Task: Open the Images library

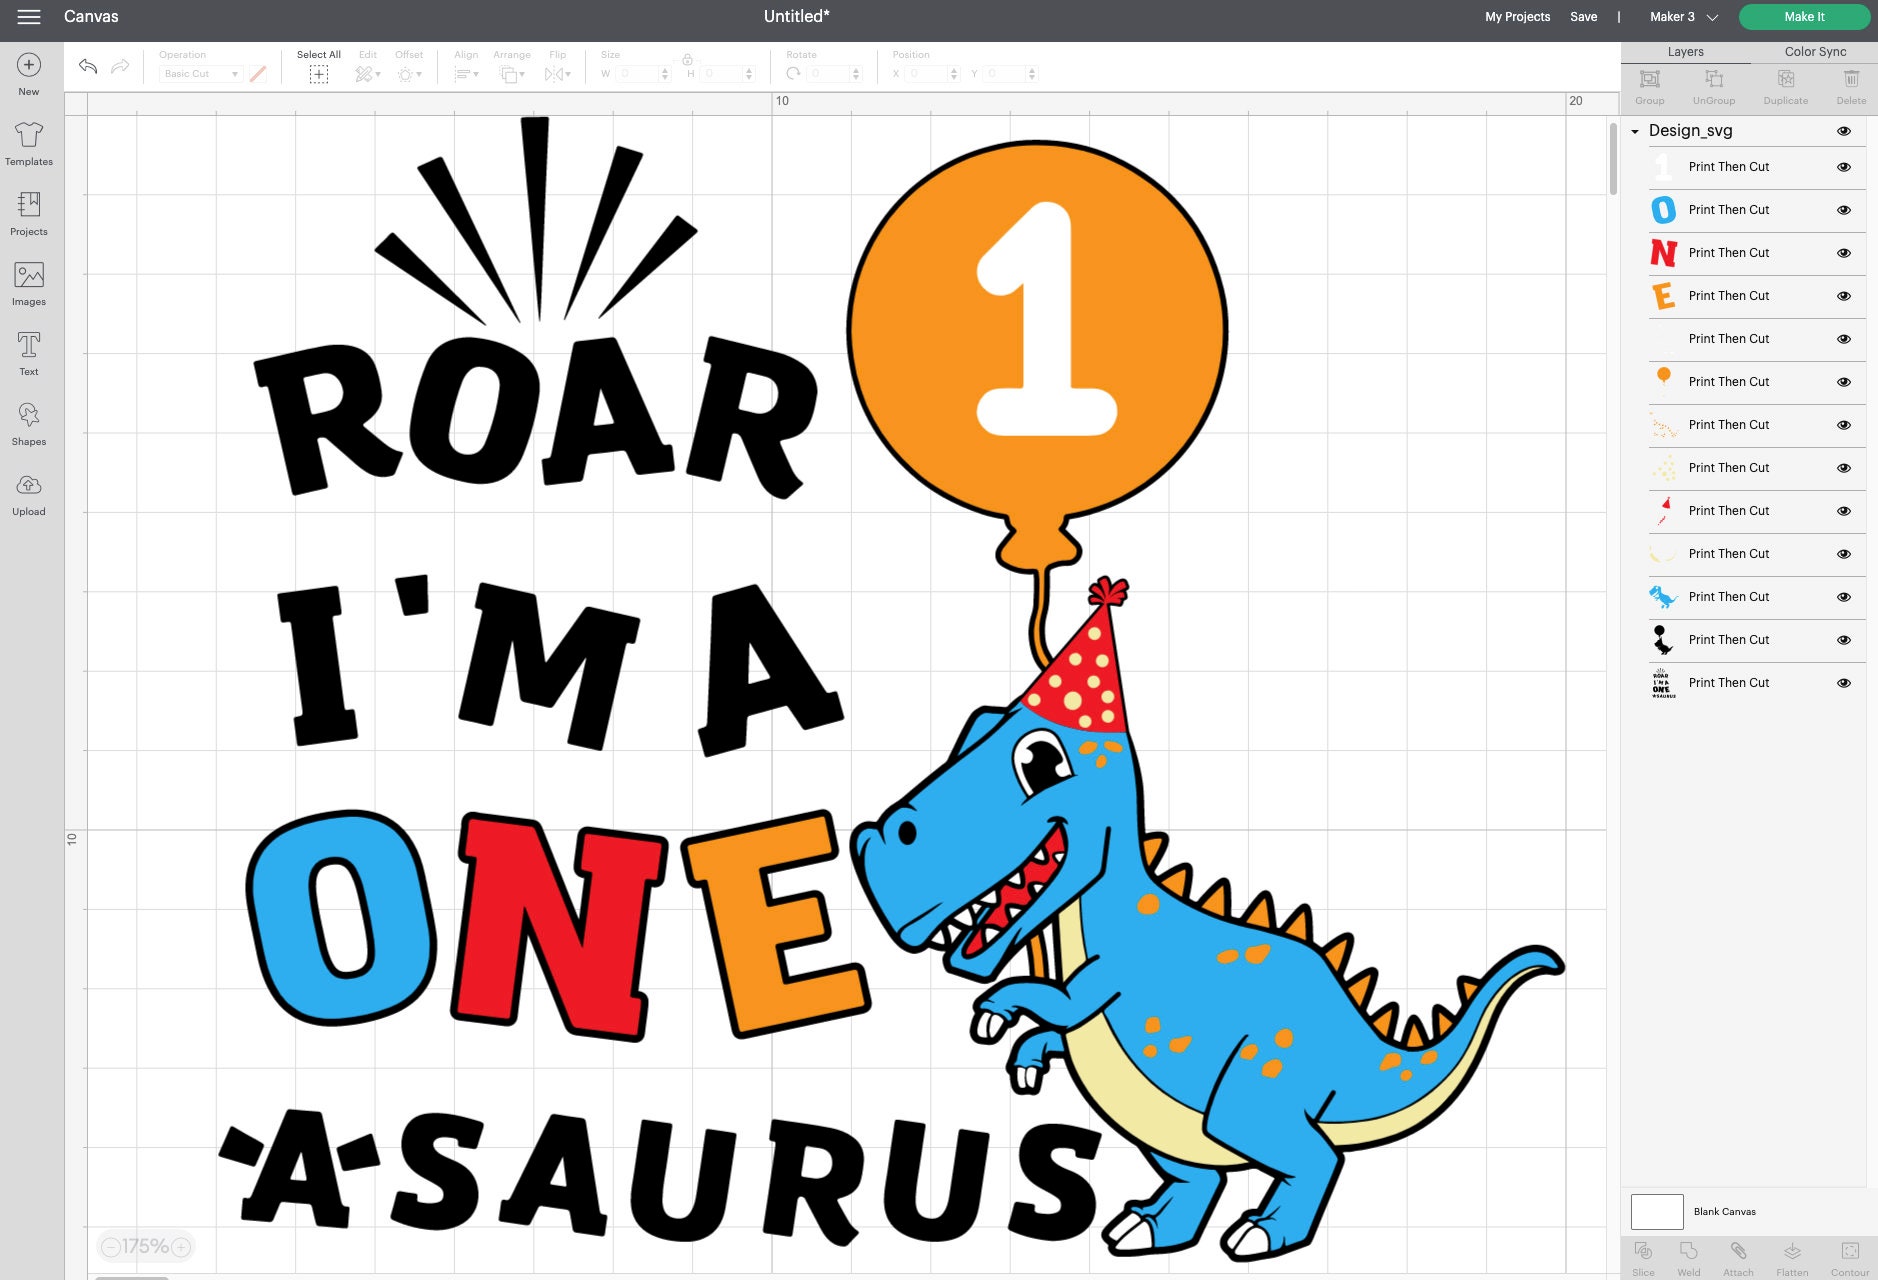Action: [28, 281]
